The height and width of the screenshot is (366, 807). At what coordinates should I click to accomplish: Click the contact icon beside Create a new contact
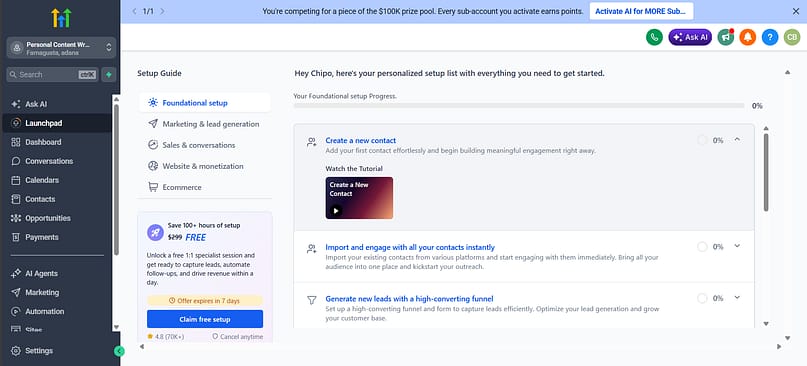pos(311,142)
